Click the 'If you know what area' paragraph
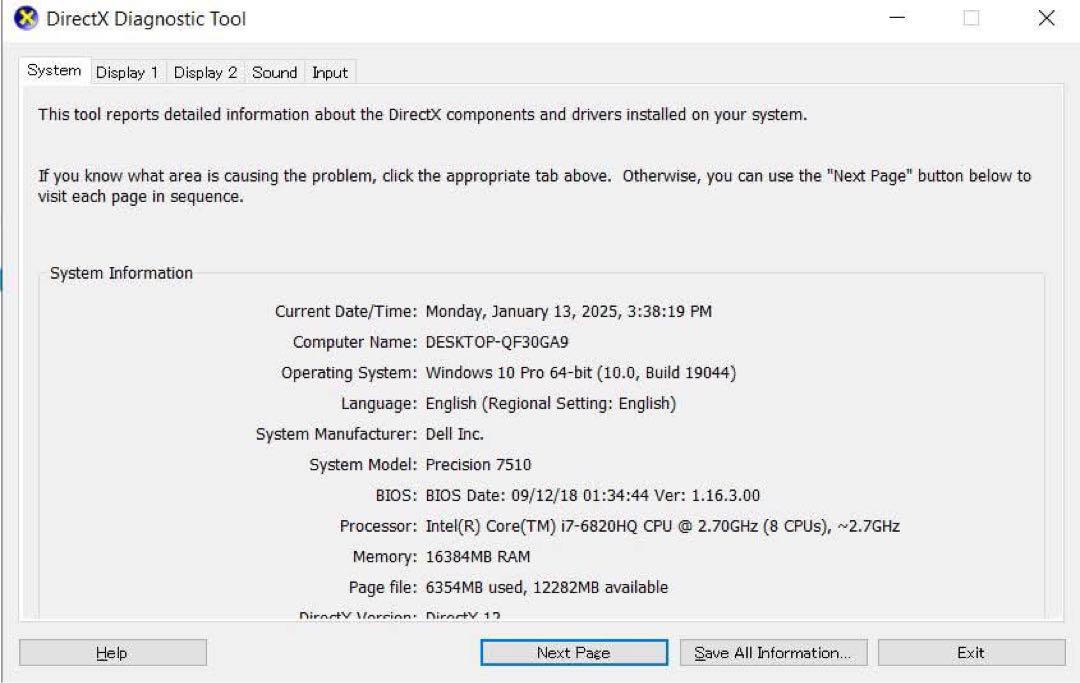This screenshot has width=1080, height=683. click(x=534, y=186)
